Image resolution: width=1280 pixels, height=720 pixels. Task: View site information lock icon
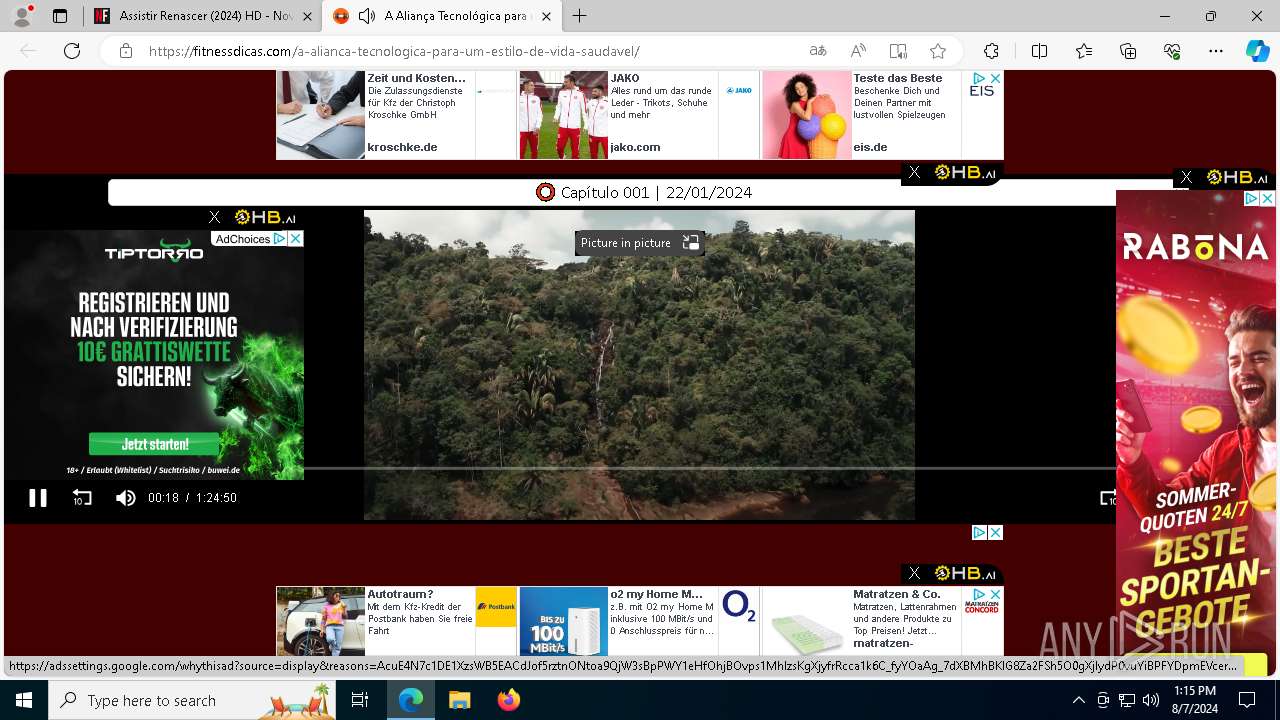[x=125, y=51]
